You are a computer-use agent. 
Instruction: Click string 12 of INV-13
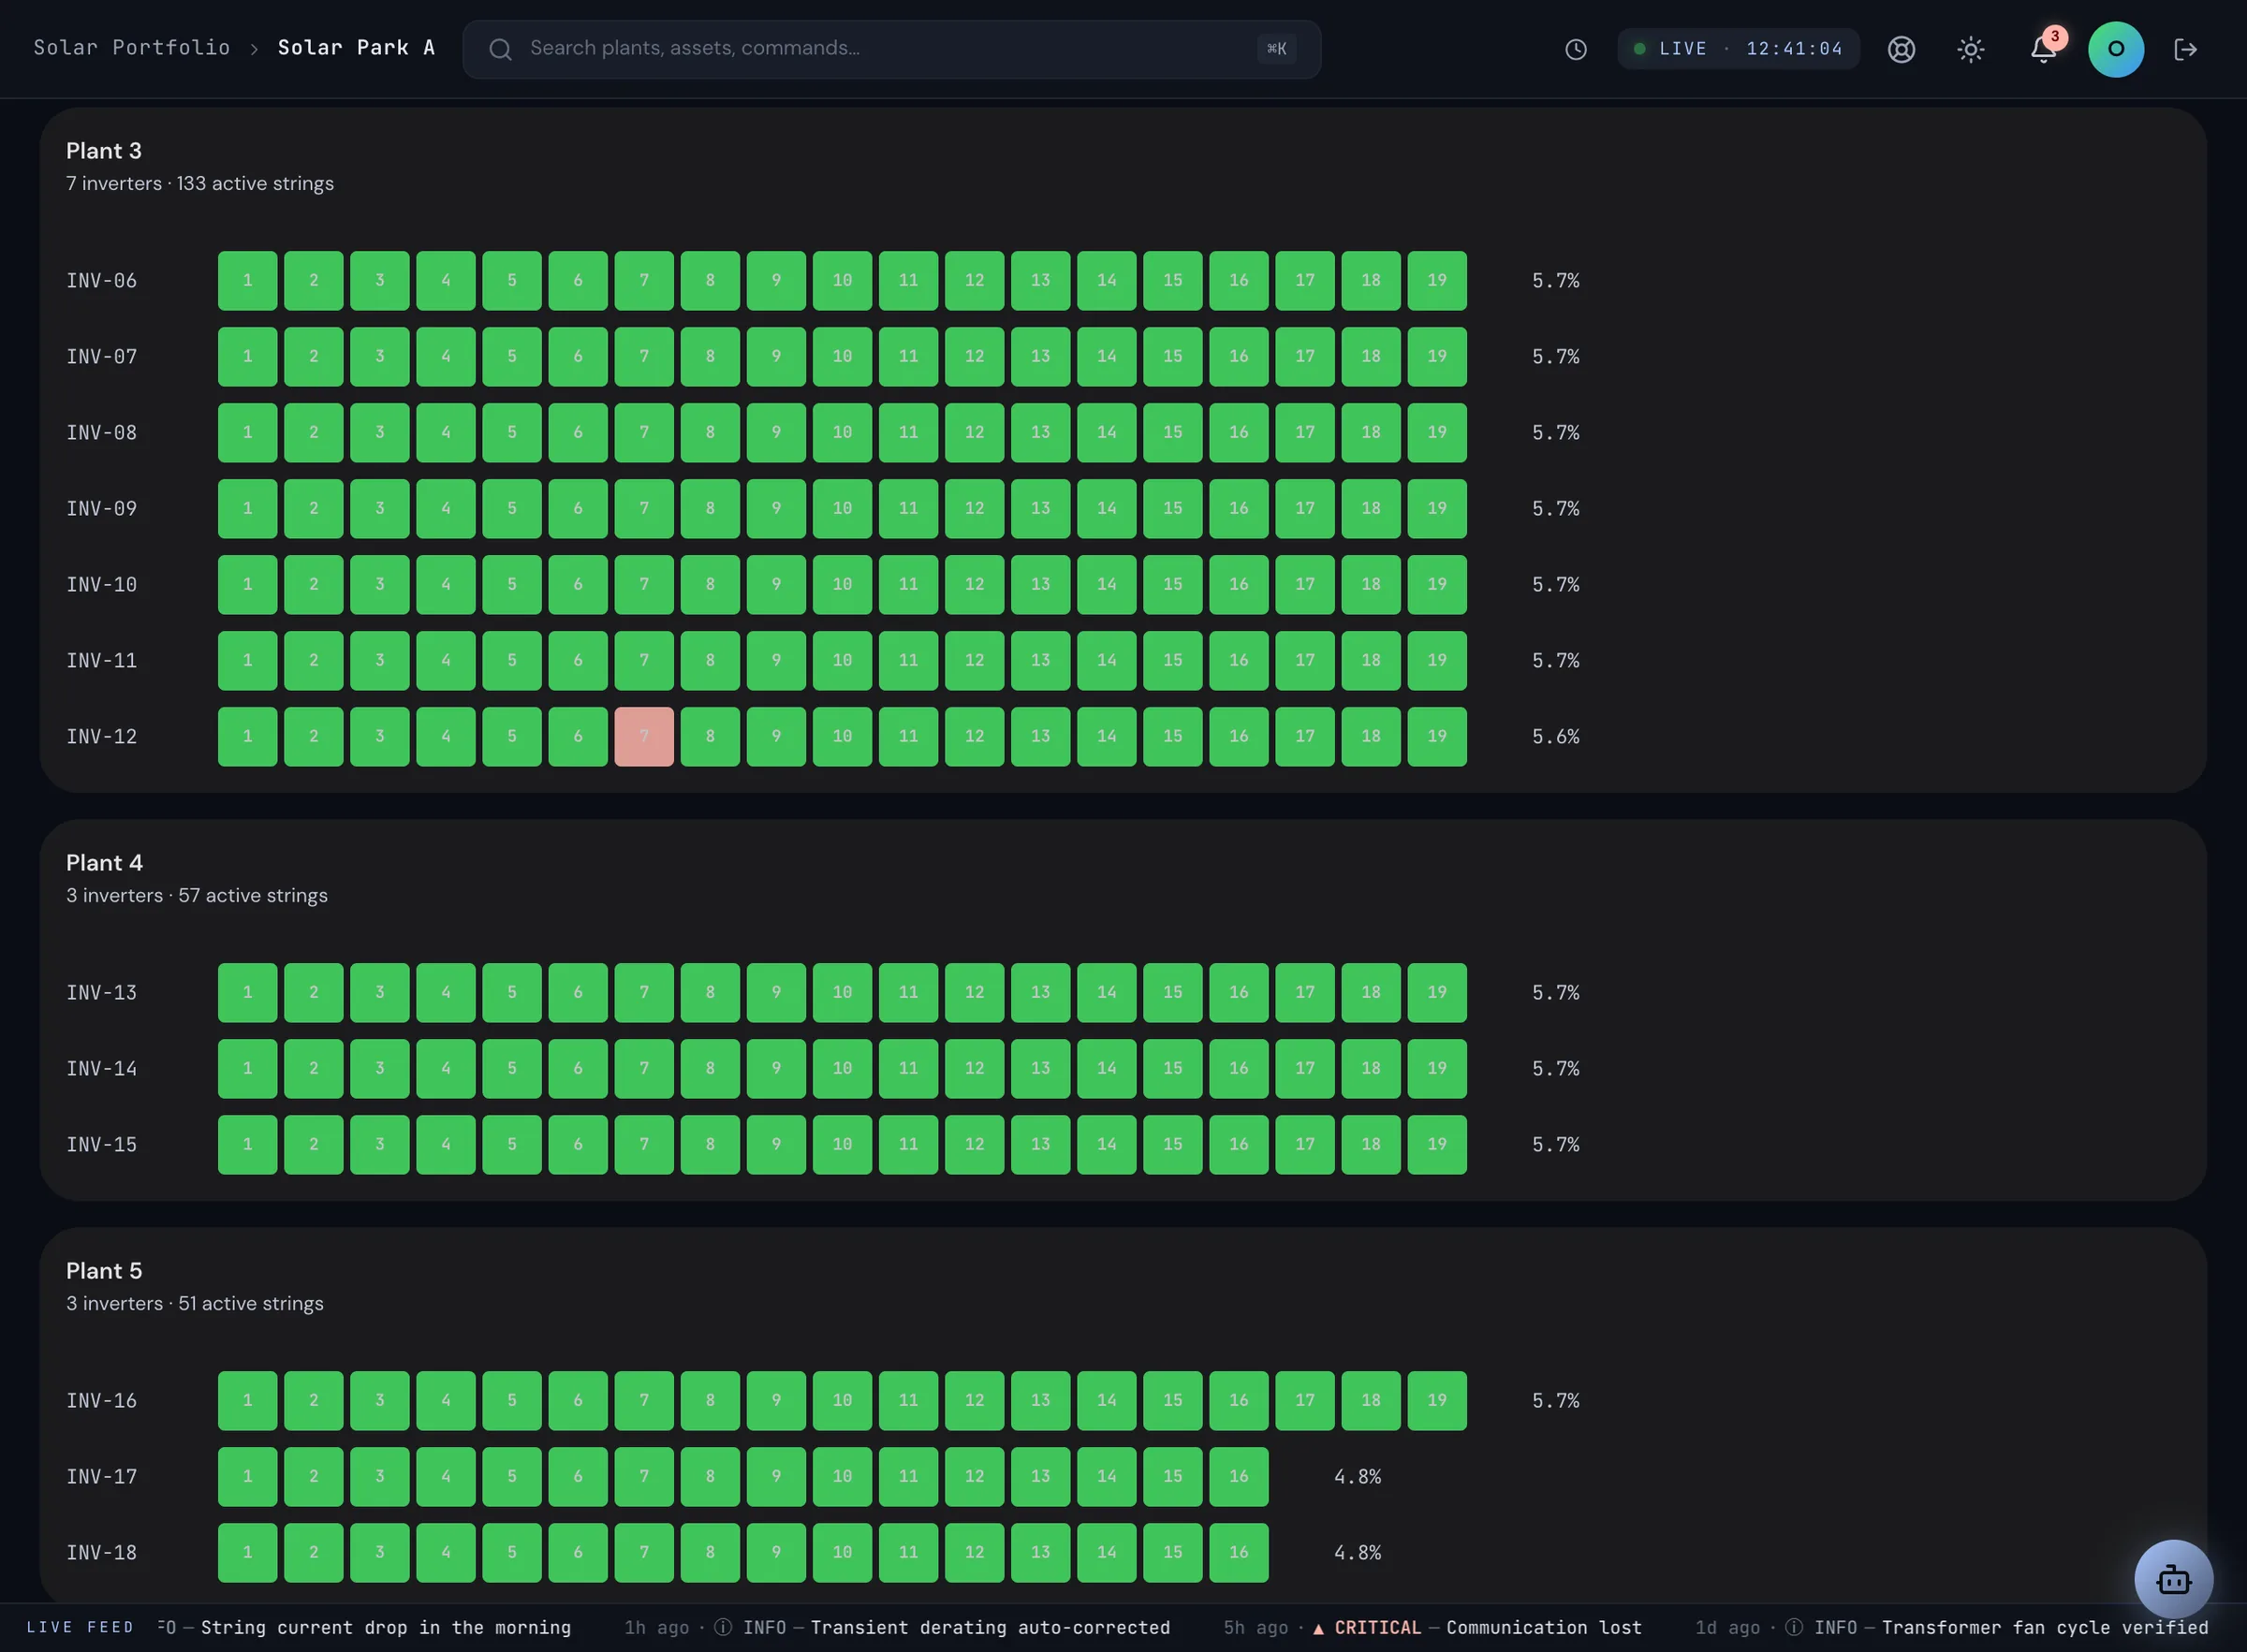[974, 993]
